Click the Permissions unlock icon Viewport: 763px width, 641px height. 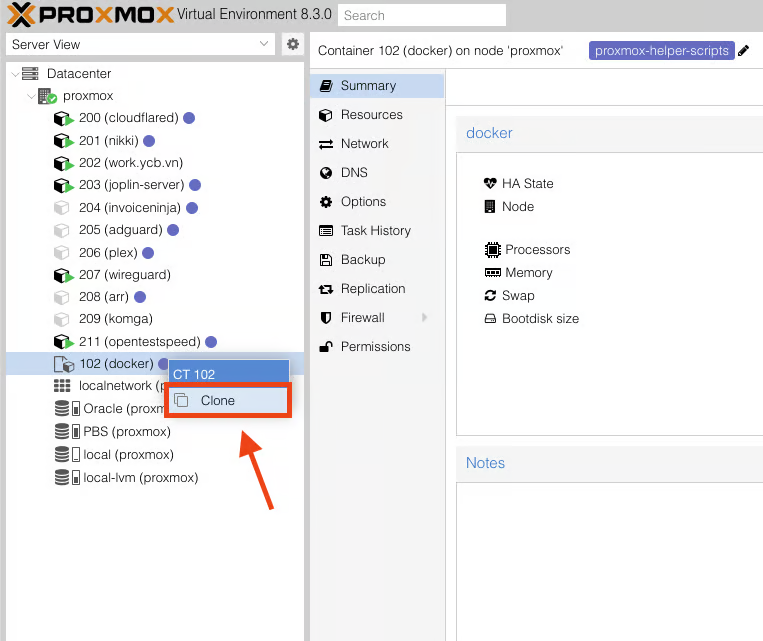pyautogui.click(x=326, y=347)
